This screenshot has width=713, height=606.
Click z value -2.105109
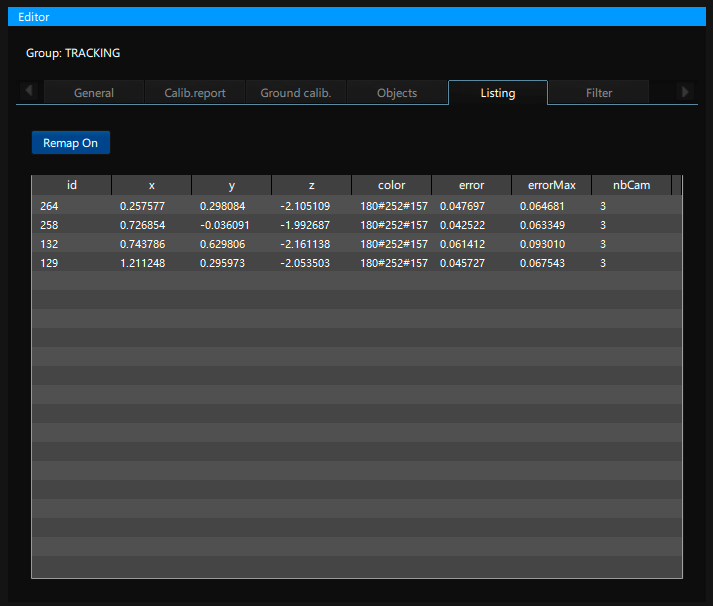pyautogui.click(x=305, y=206)
